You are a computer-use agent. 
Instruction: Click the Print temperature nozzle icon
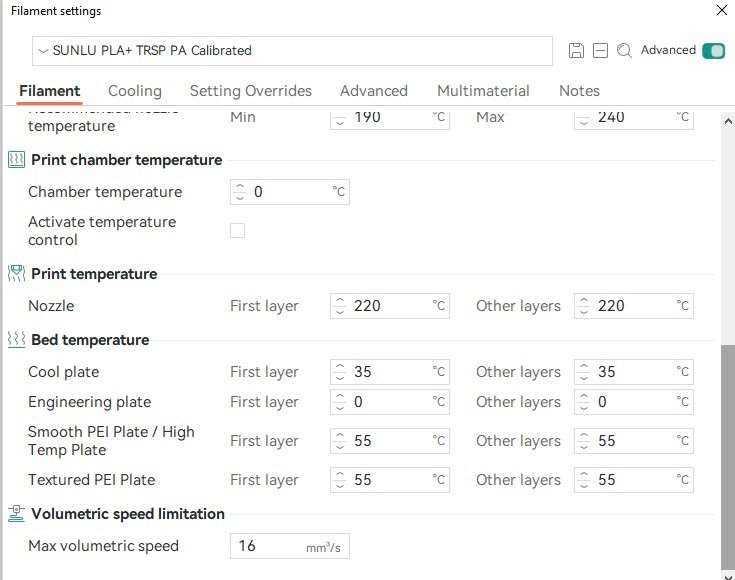pos(16,274)
